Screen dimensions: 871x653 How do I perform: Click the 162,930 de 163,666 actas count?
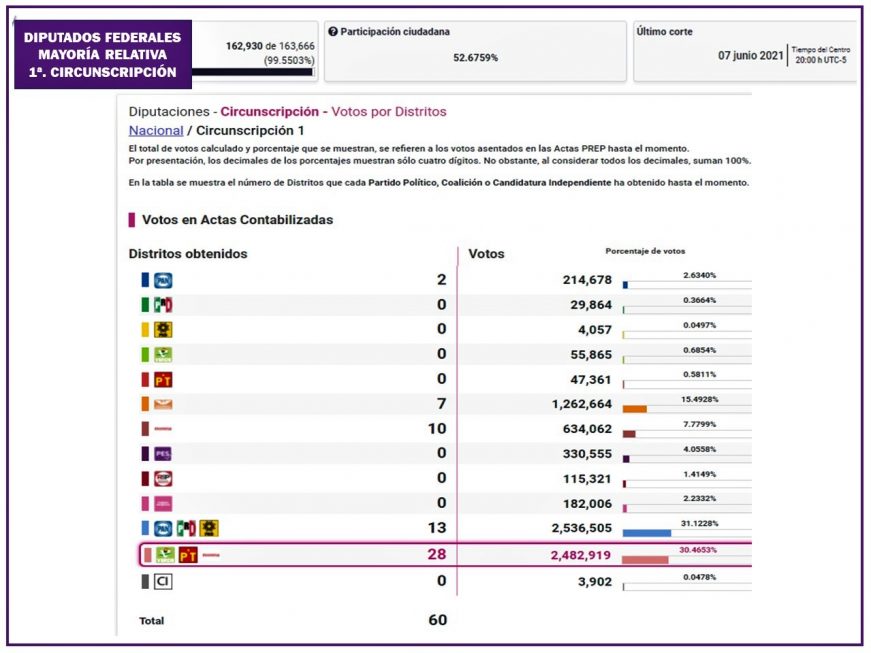[270, 46]
